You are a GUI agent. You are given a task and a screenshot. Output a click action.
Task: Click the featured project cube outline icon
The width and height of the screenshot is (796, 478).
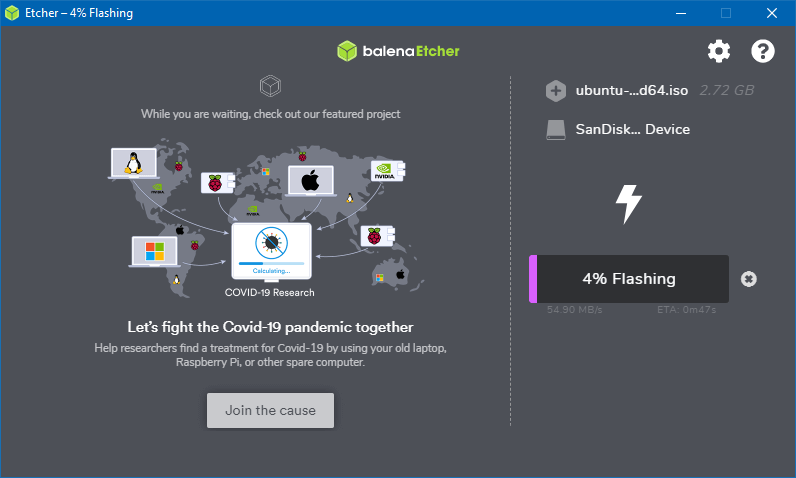pyautogui.click(x=271, y=86)
